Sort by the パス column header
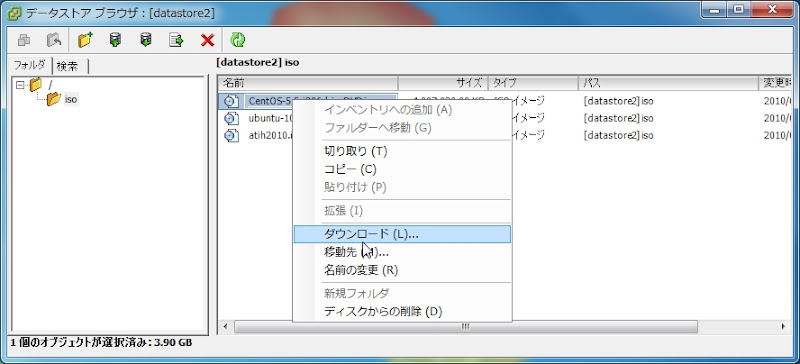The width and height of the screenshot is (800, 364). click(x=668, y=83)
